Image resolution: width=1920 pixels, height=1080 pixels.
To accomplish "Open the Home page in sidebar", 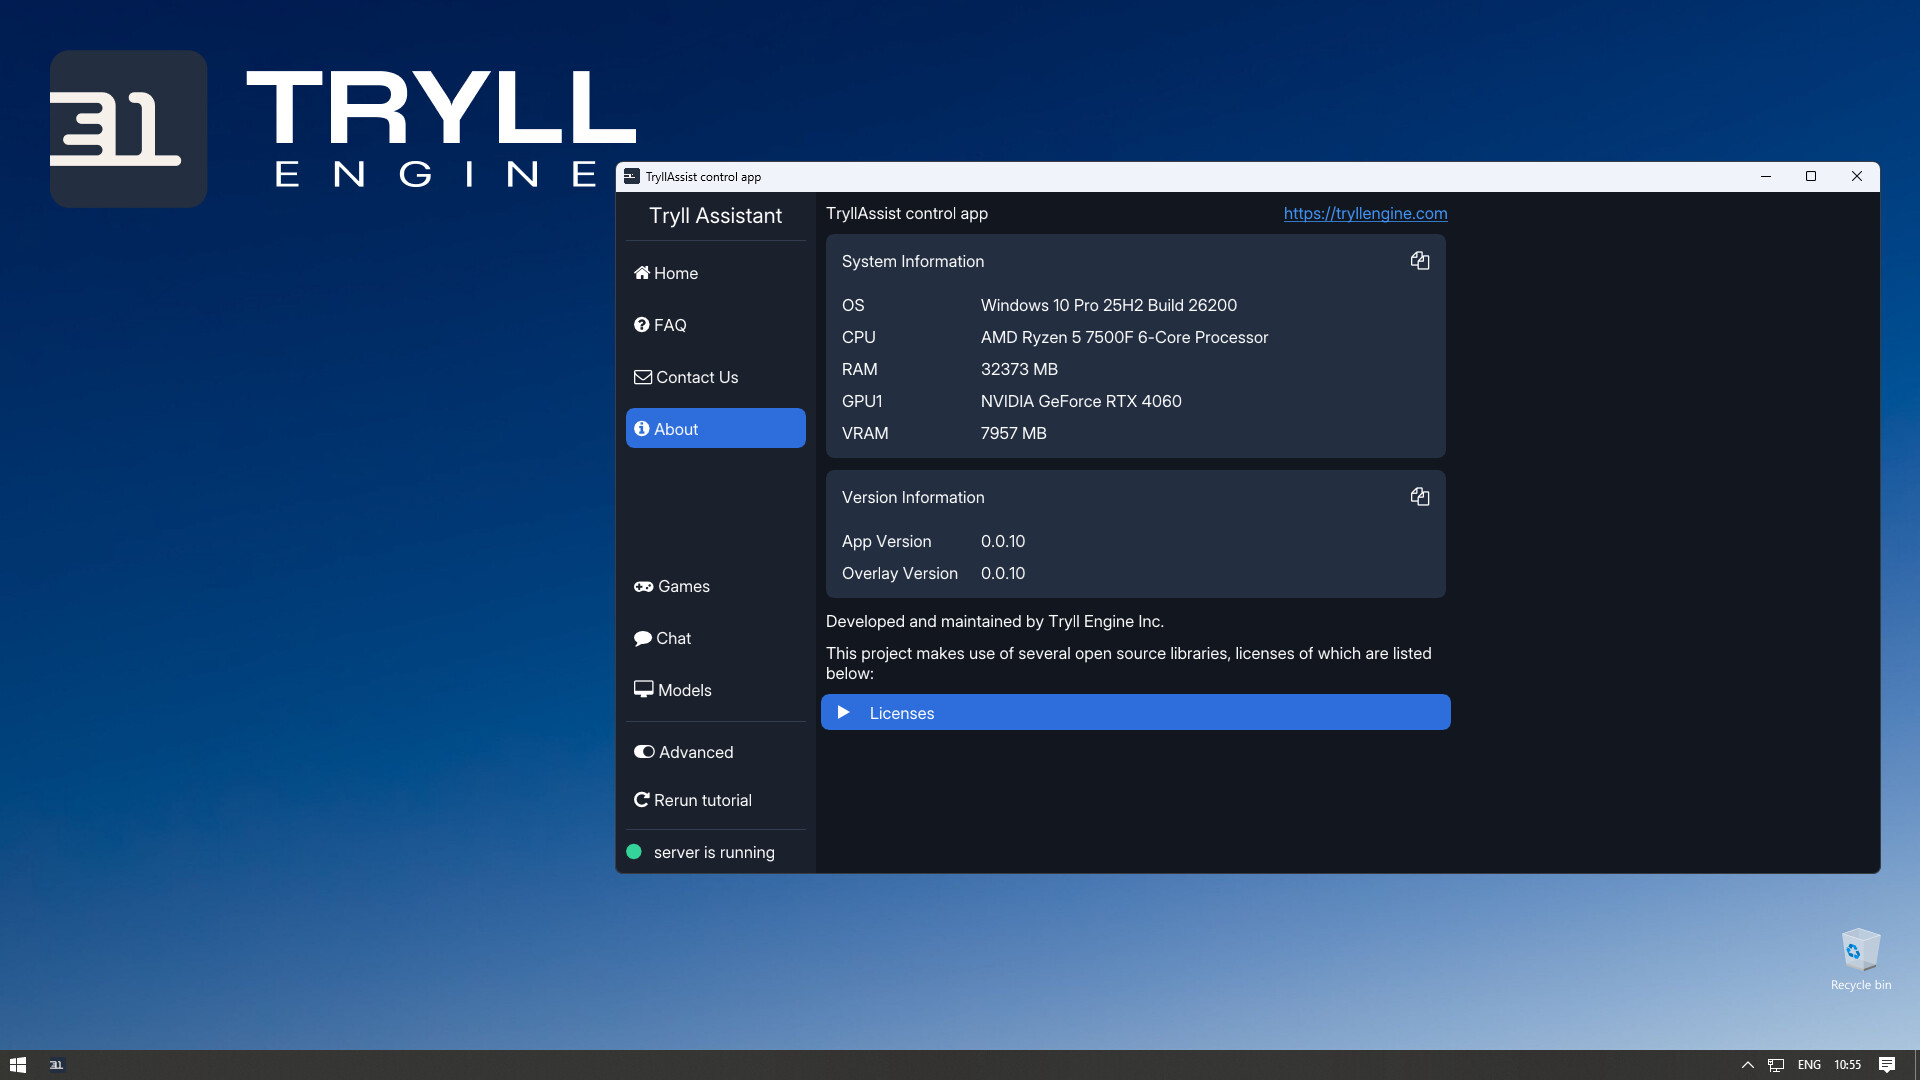I will point(715,273).
